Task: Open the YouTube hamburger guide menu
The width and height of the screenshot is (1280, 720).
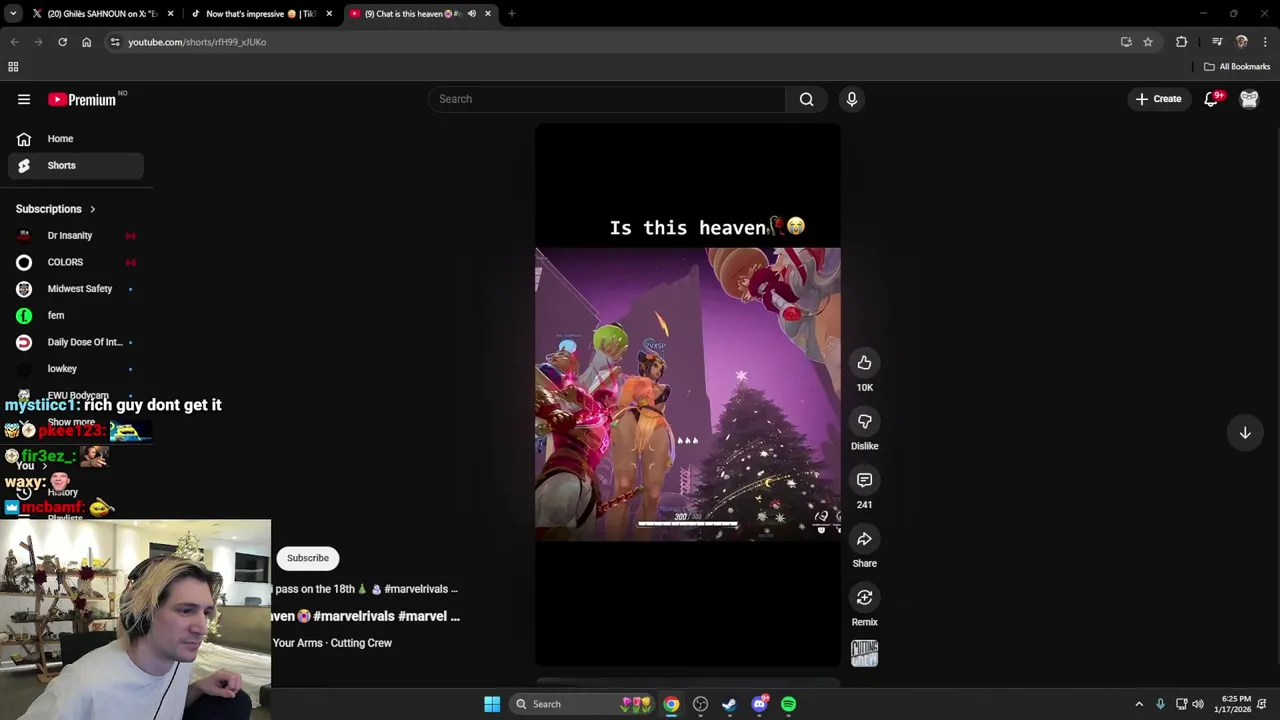Action: tap(24, 99)
